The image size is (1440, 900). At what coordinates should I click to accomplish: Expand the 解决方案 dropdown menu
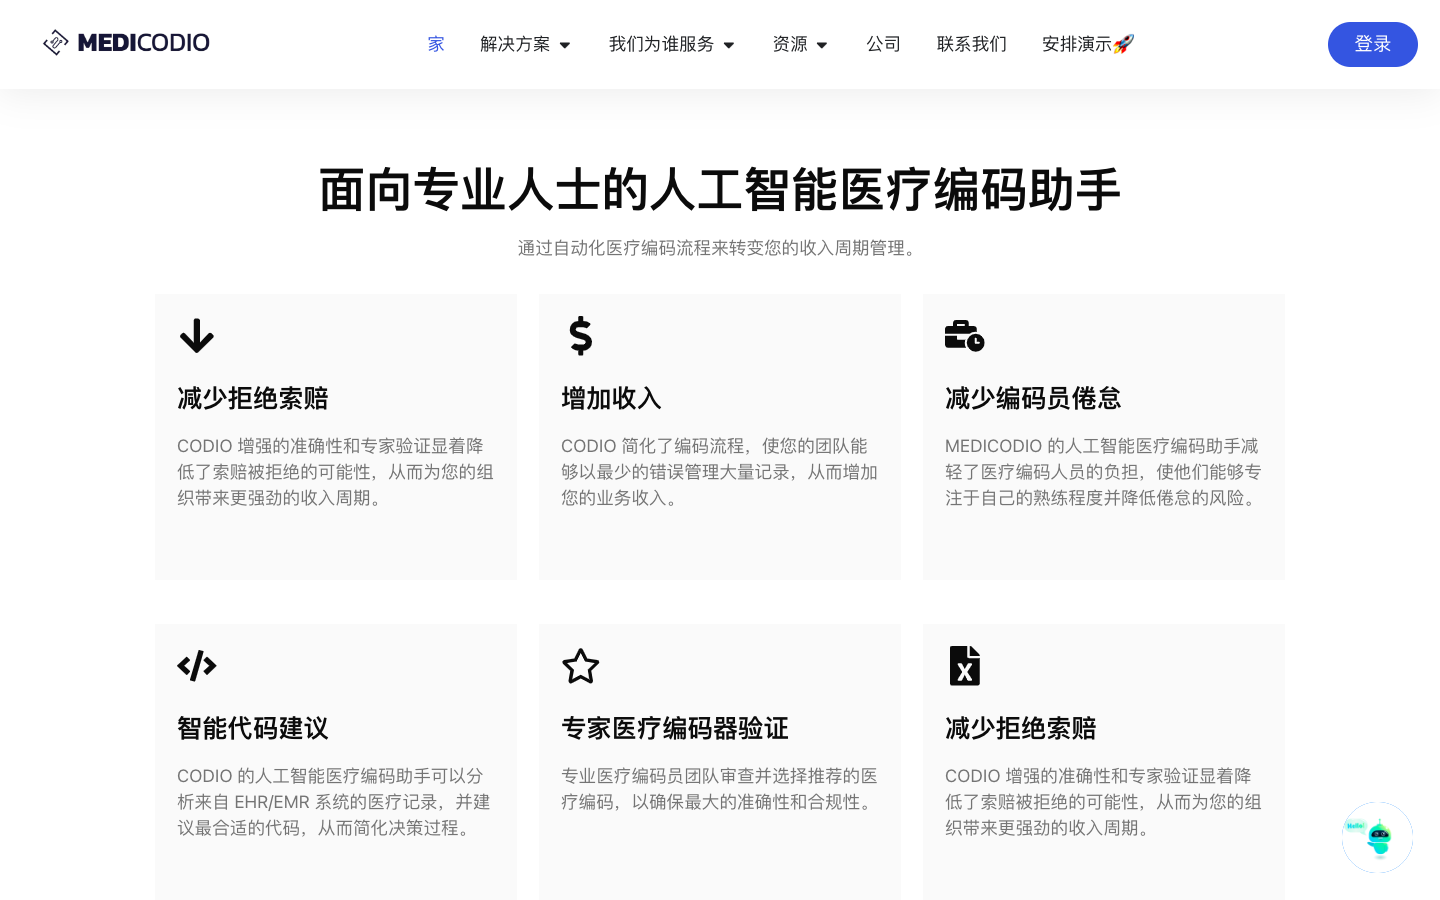coord(525,44)
